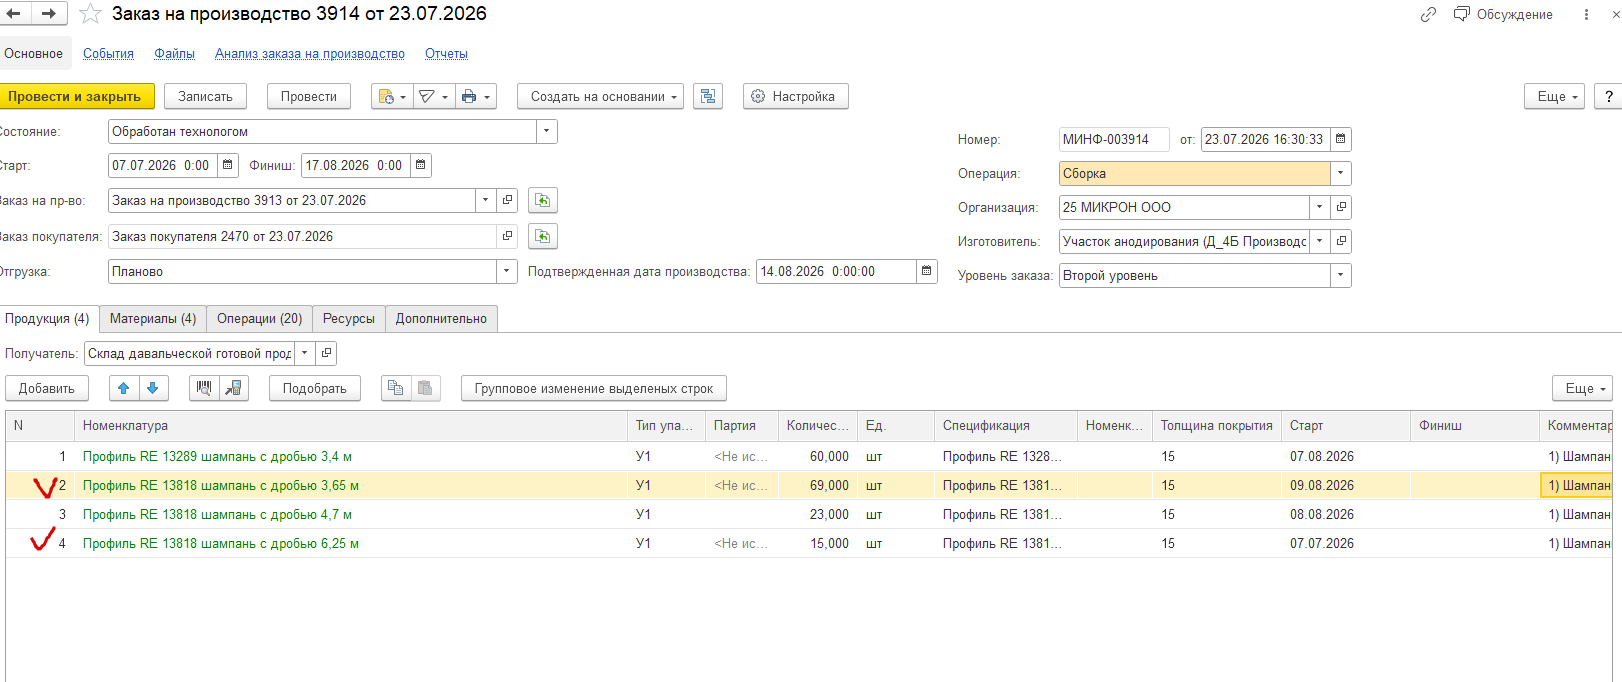Open the top Еще menu
Image resolution: width=1622 pixels, height=682 pixels.
pyautogui.click(x=1555, y=96)
